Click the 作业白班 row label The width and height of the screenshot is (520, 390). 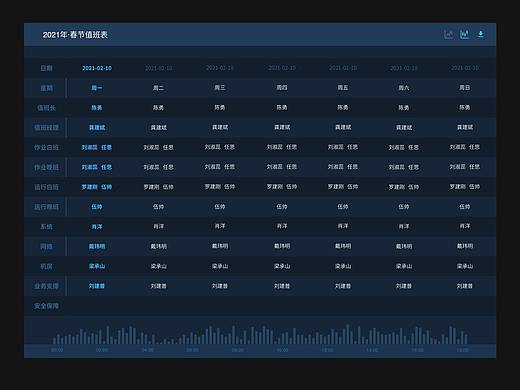coord(46,147)
